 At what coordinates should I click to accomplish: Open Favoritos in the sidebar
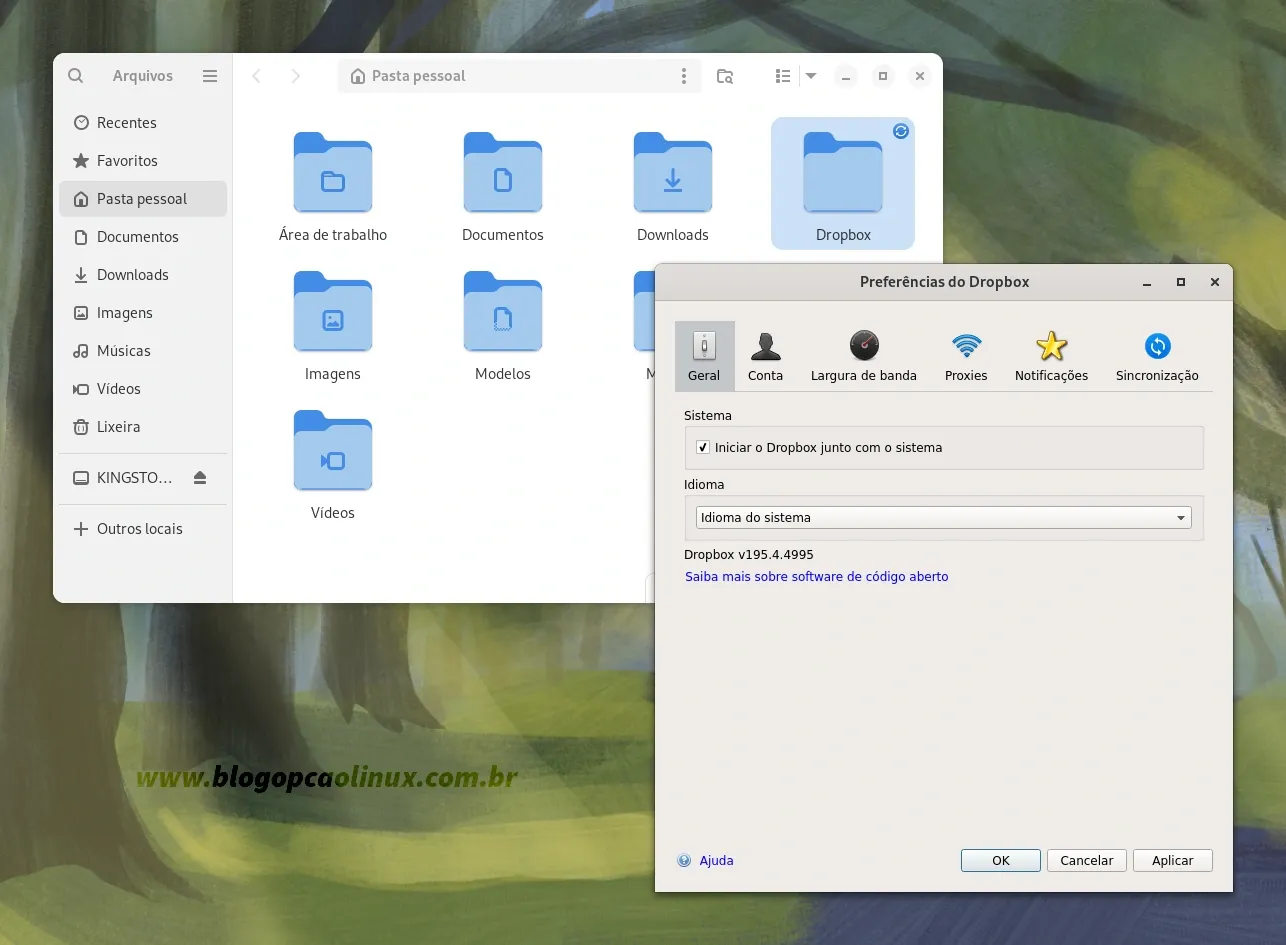click(x=143, y=161)
